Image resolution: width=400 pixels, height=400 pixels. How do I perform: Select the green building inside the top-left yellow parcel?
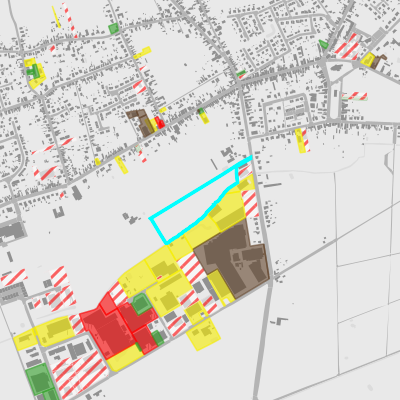tap(34, 72)
